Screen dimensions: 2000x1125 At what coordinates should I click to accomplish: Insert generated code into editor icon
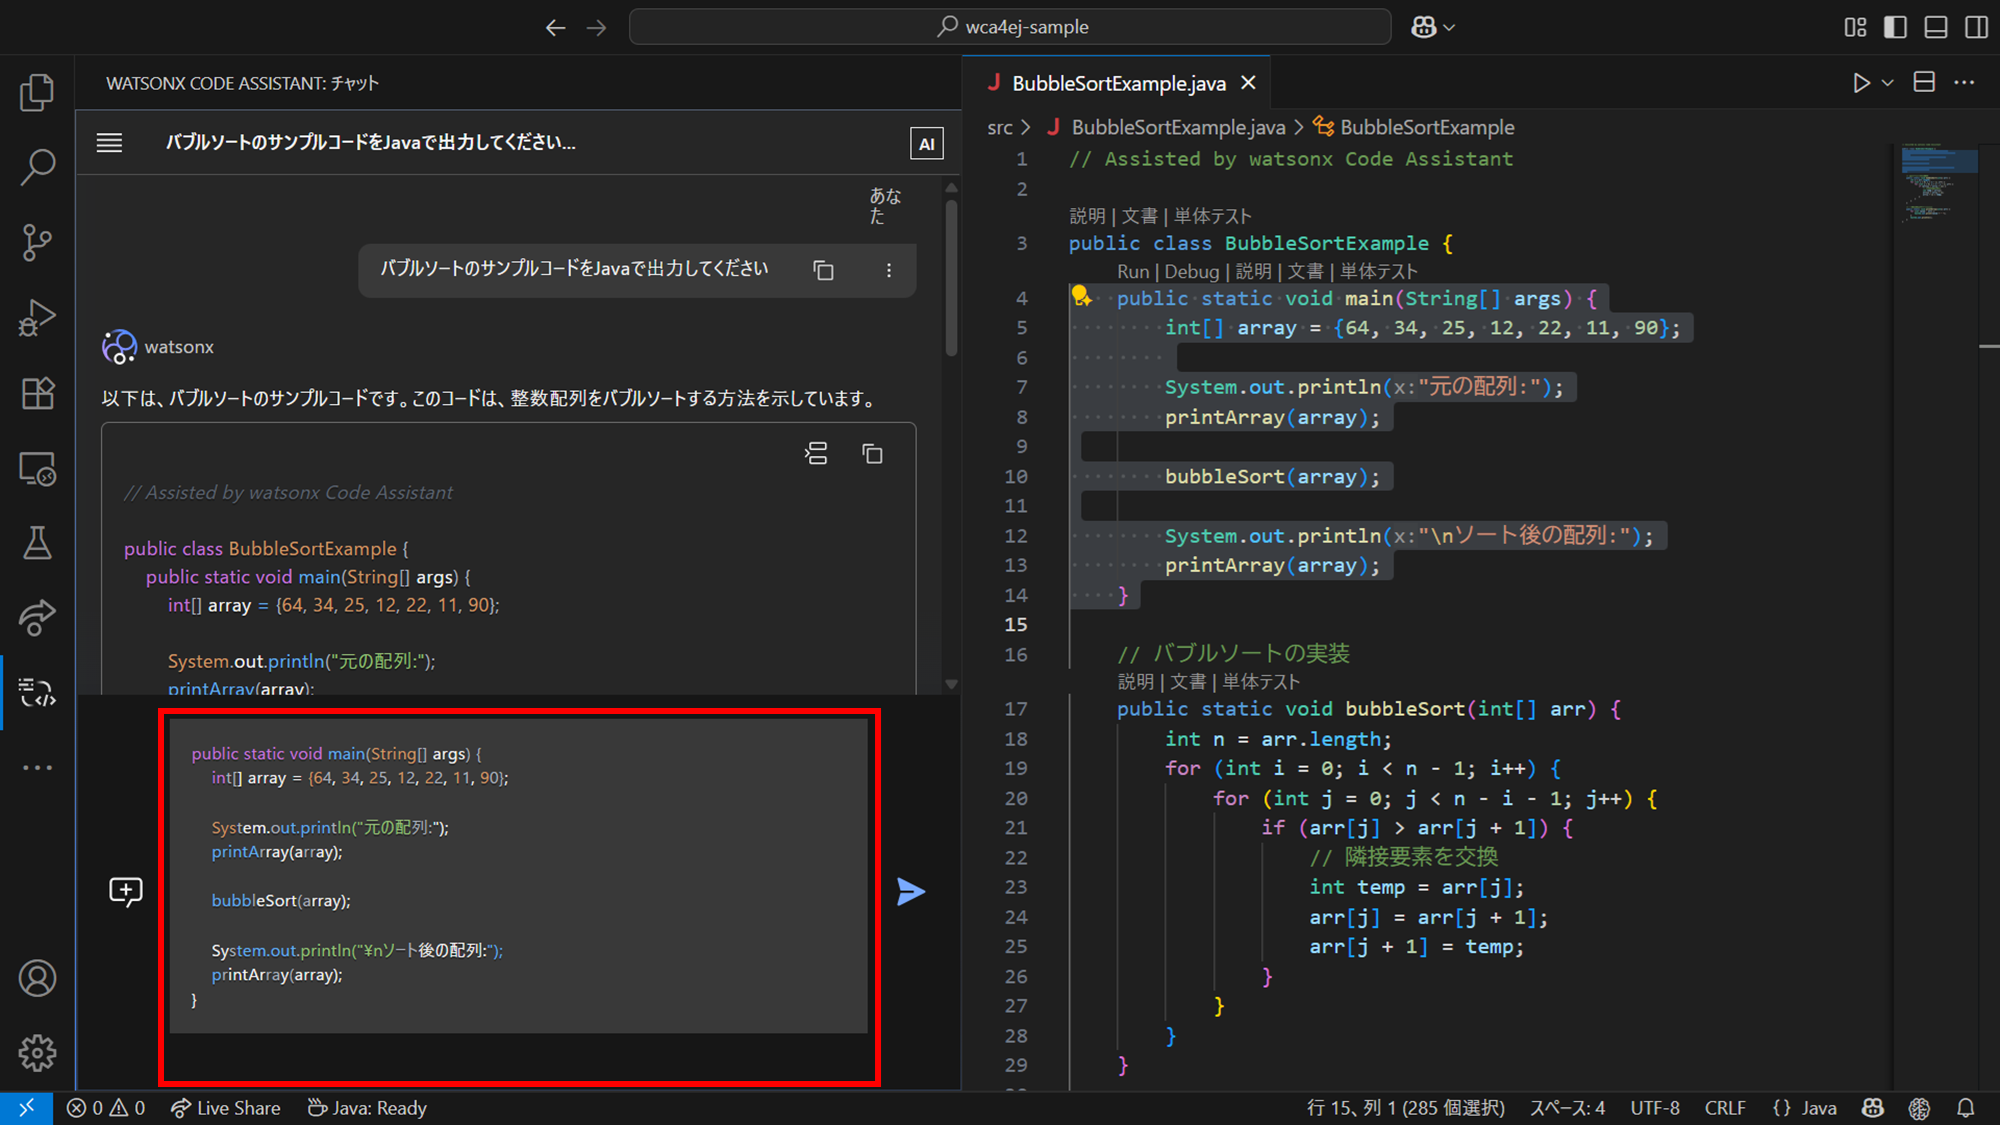point(816,454)
